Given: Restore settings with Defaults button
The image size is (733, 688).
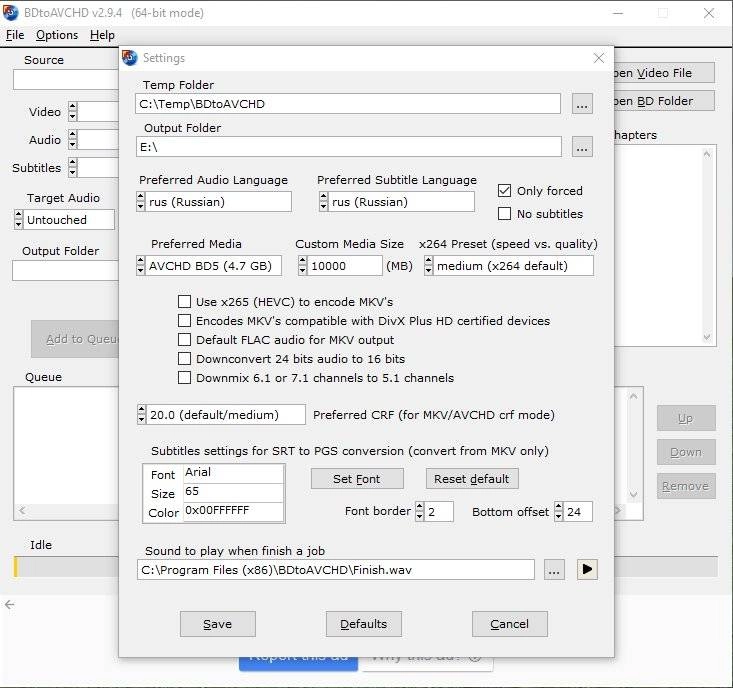Looking at the screenshot, I should (x=364, y=624).
